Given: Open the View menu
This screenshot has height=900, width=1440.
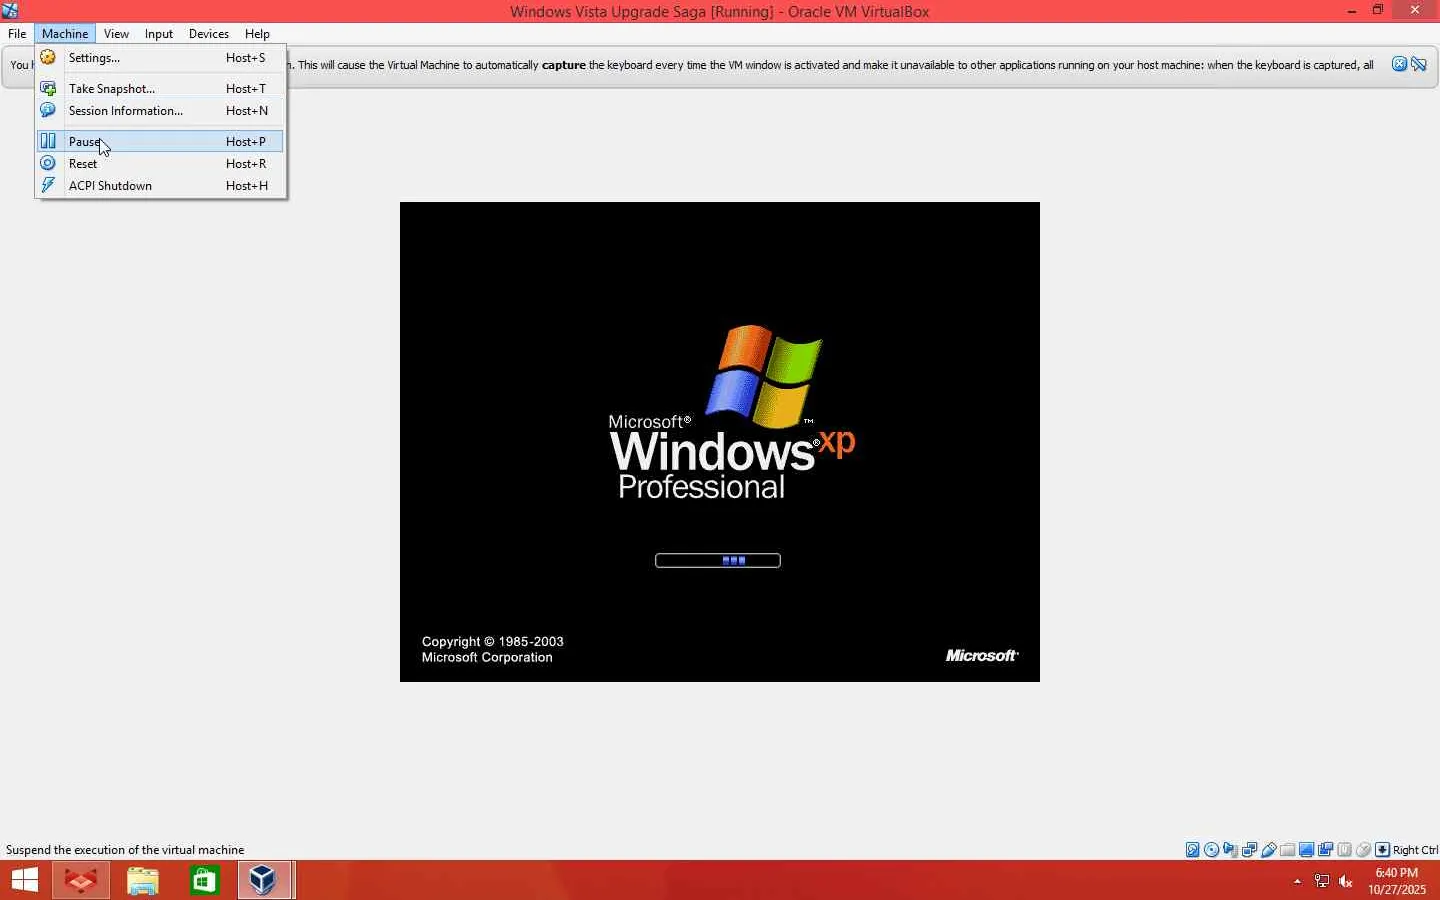Looking at the screenshot, I should 116,33.
